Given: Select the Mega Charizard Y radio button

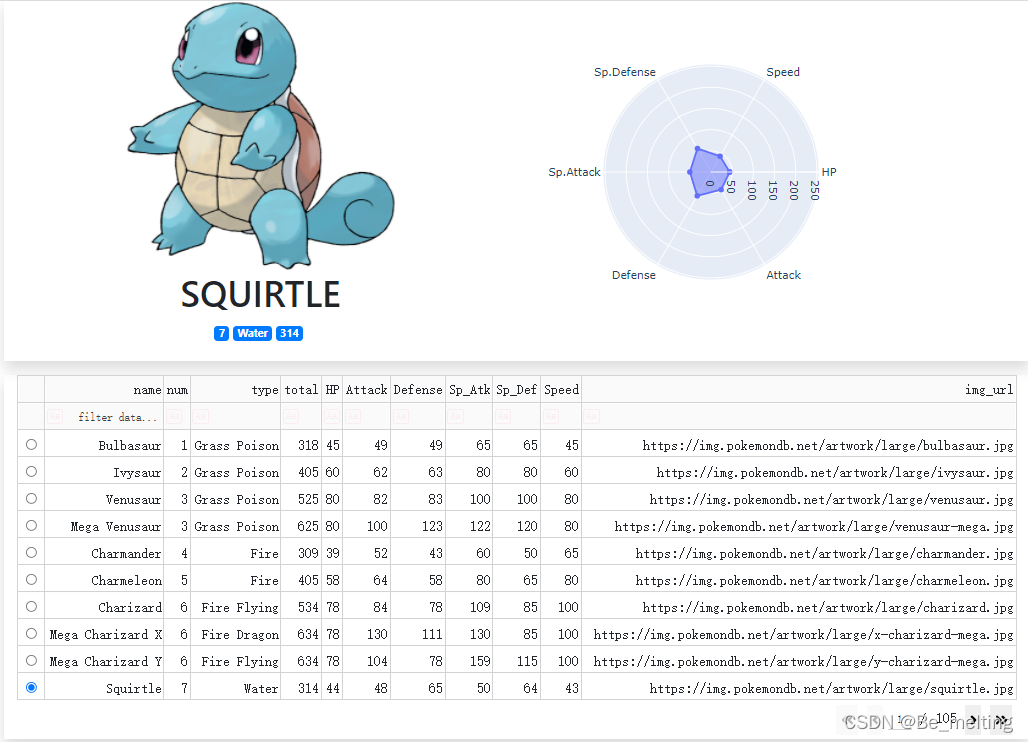Looking at the screenshot, I should [x=31, y=660].
